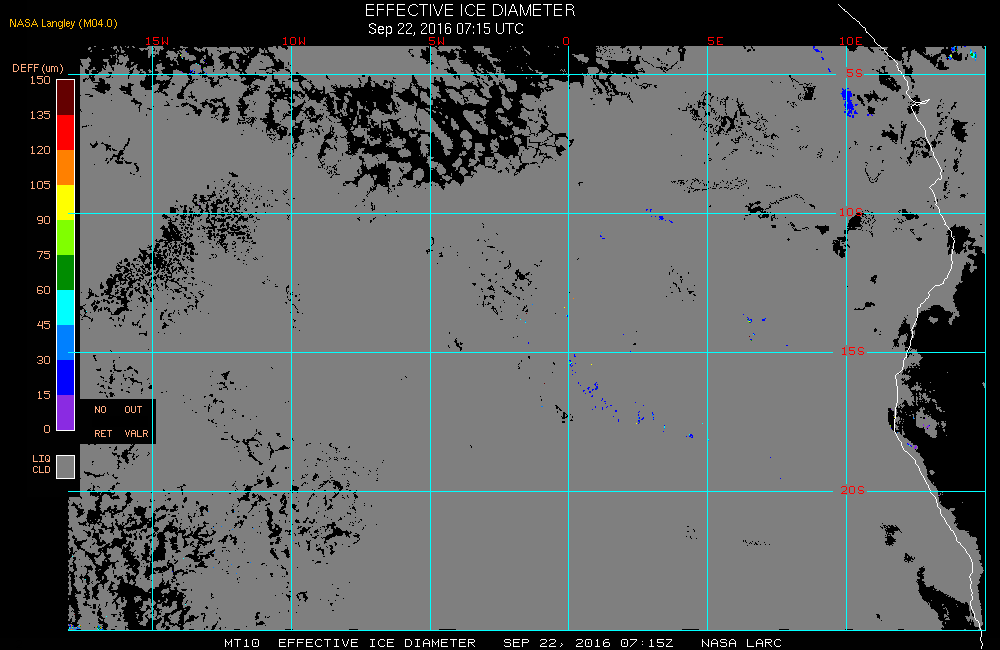Image resolution: width=1000 pixels, height=650 pixels.
Task: Click the light green legend band
Action: tap(66, 237)
